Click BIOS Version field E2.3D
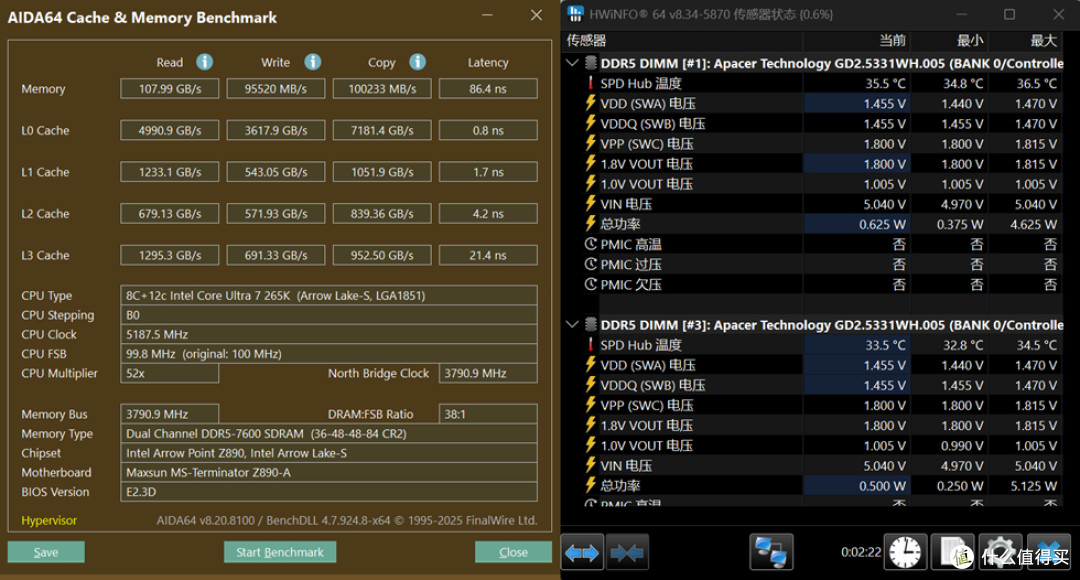The width and height of the screenshot is (1080, 580). point(329,491)
